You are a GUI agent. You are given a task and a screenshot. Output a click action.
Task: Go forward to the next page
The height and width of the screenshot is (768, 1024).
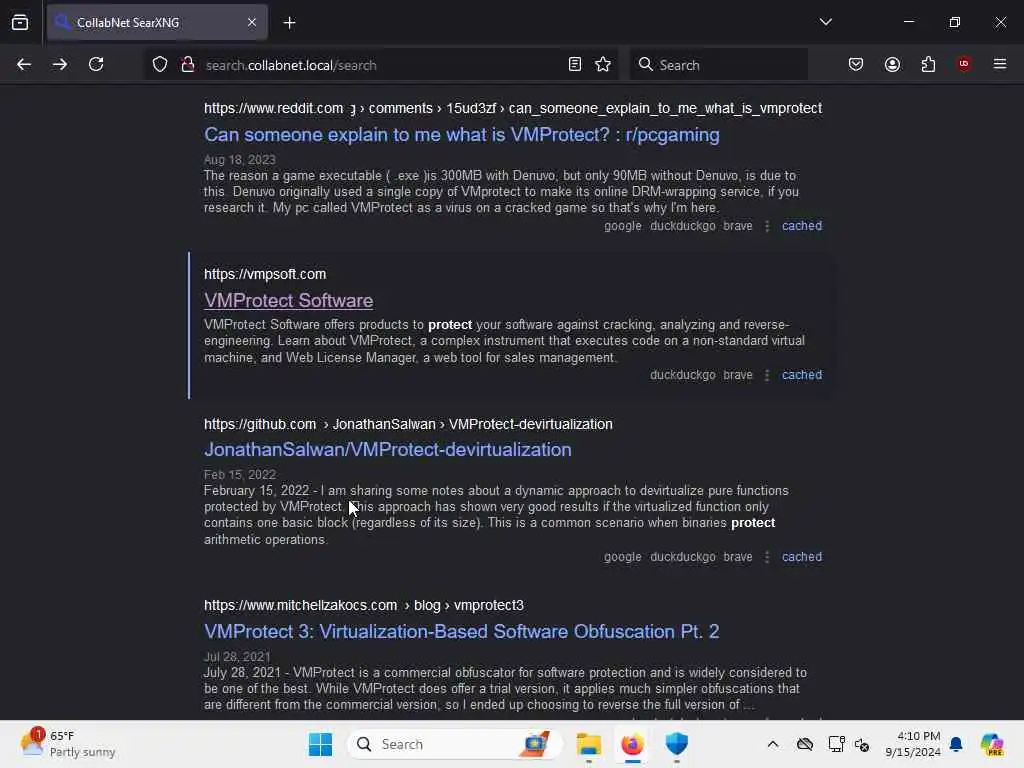[60, 65]
